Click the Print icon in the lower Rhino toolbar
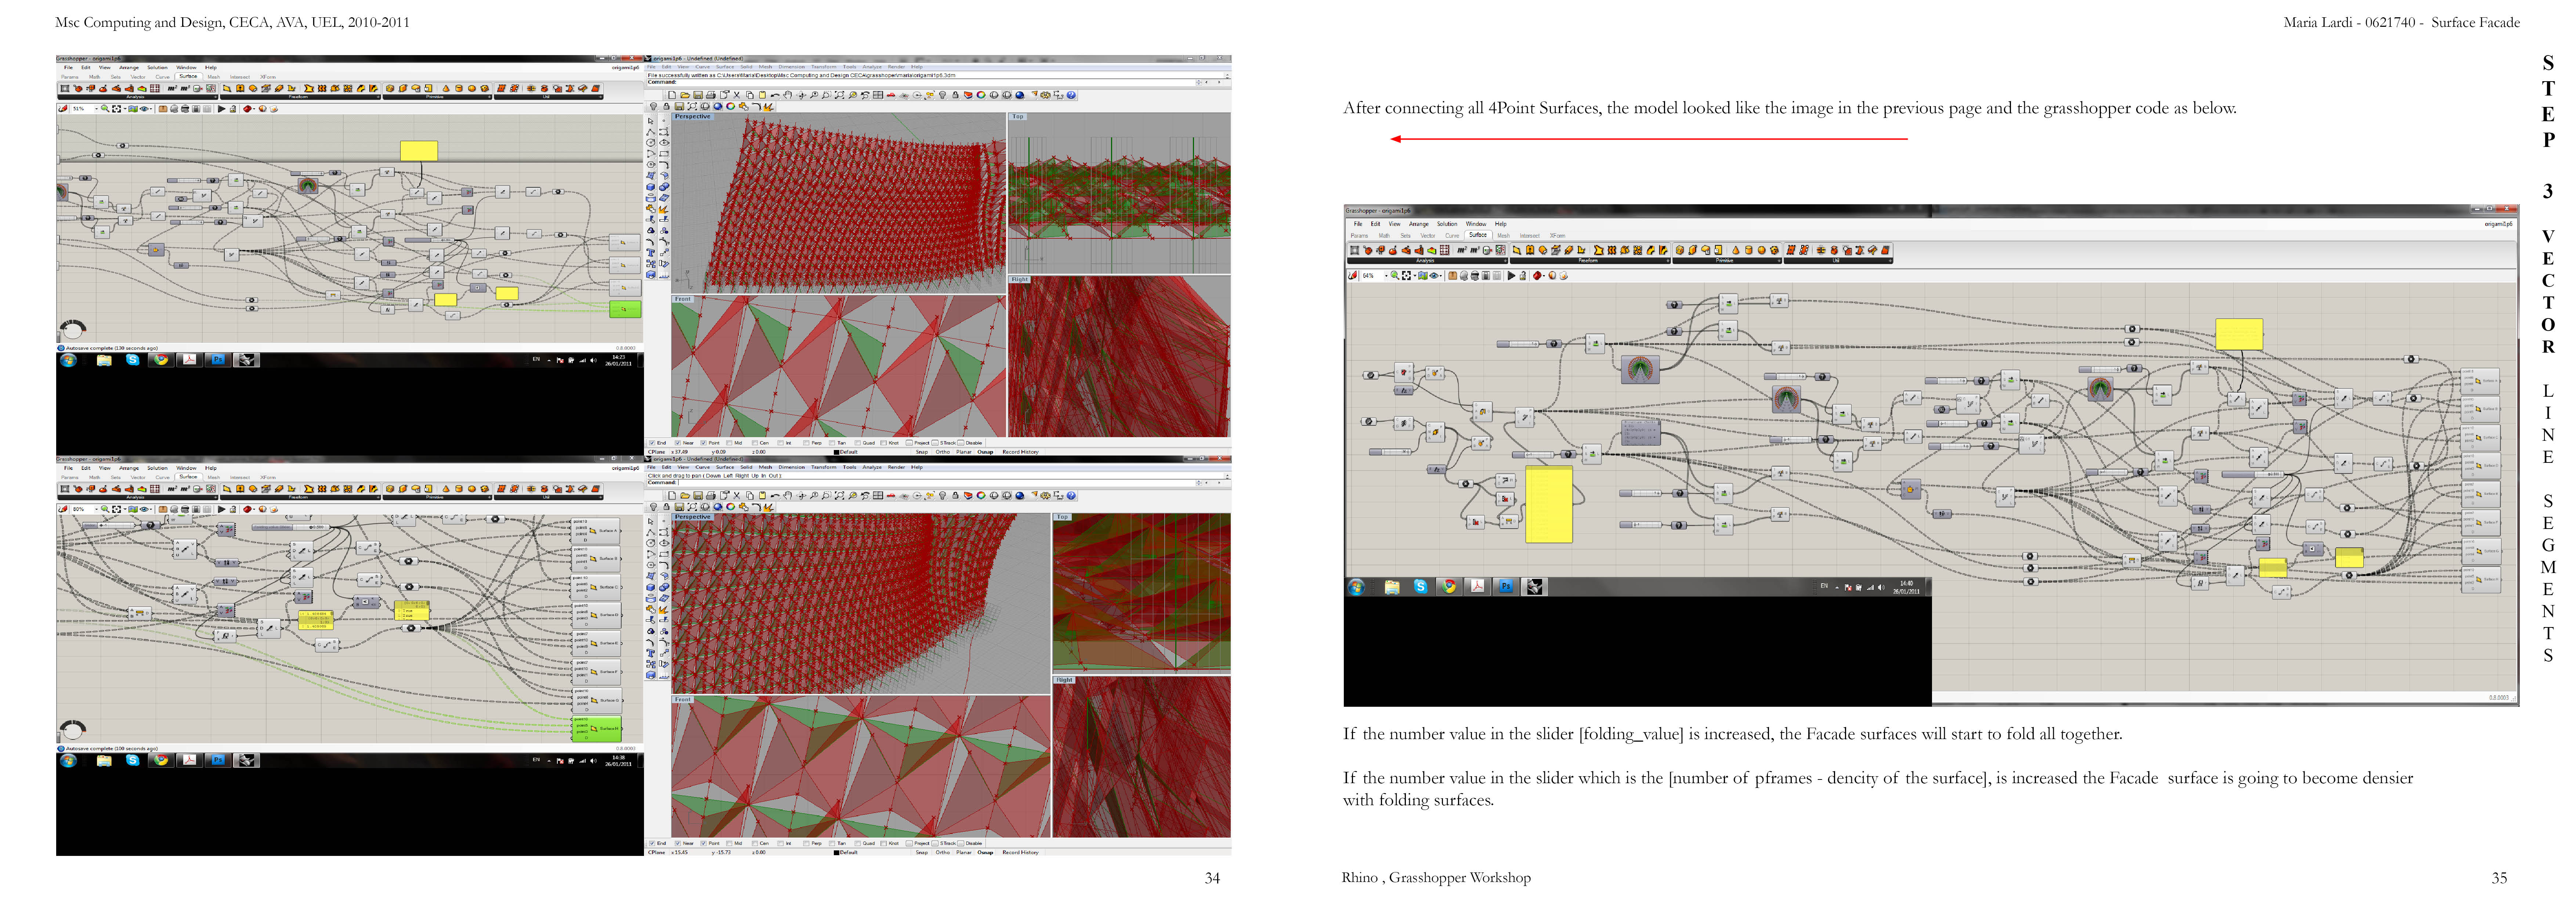The width and height of the screenshot is (2576, 911). (x=711, y=496)
